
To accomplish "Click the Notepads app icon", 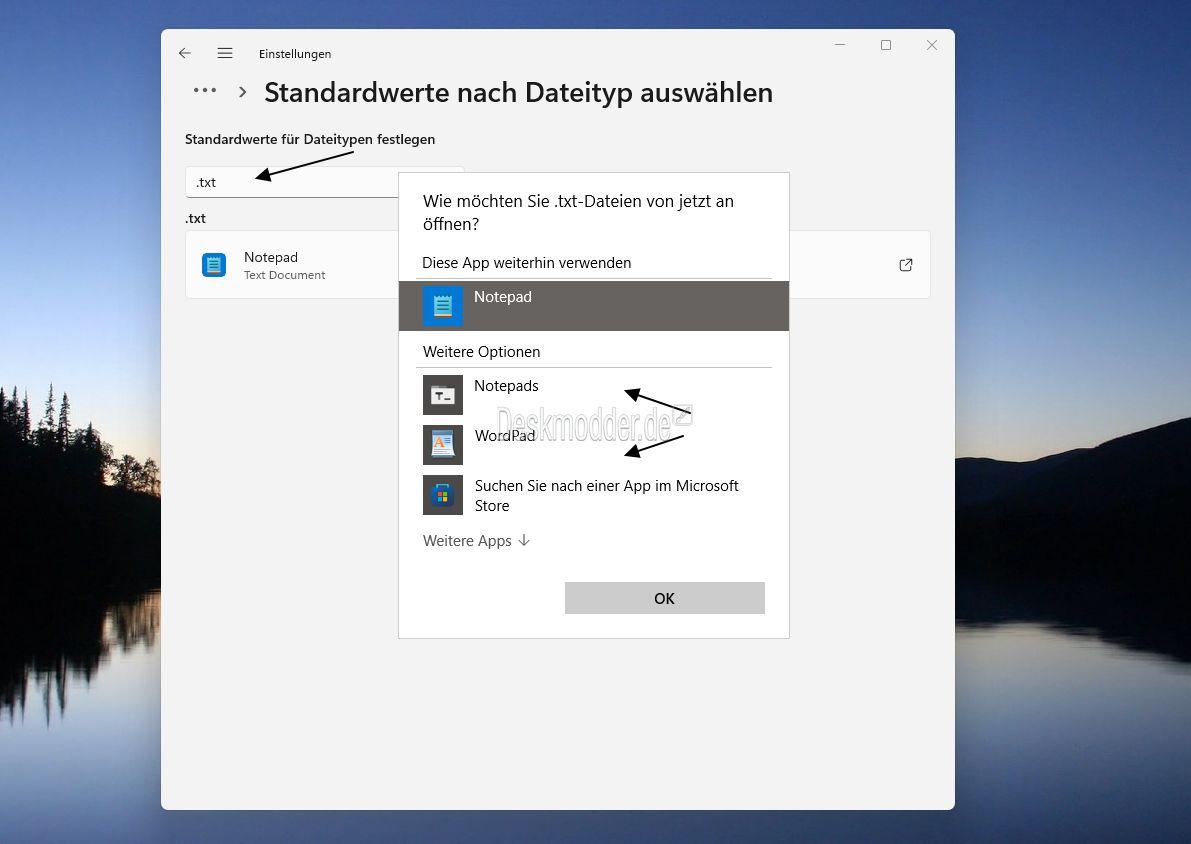I will (x=443, y=395).
